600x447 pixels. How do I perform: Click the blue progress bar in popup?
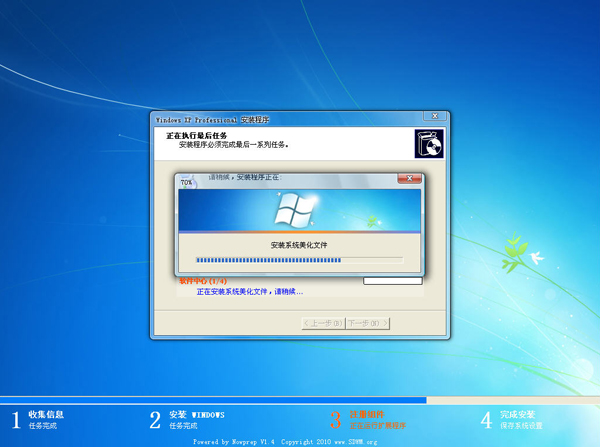pyautogui.click(x=300, y=260)
